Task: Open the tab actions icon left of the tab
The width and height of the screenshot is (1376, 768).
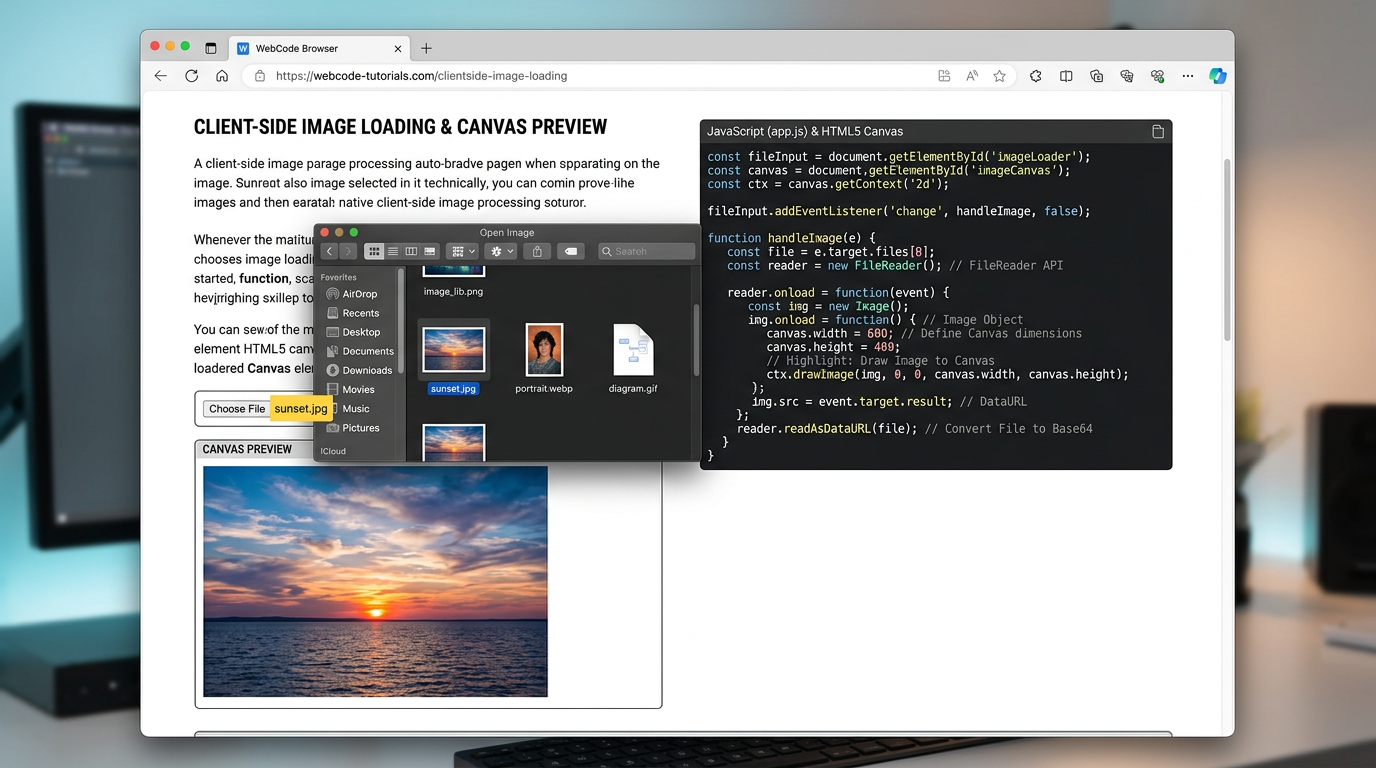Action: click(211, 48)
